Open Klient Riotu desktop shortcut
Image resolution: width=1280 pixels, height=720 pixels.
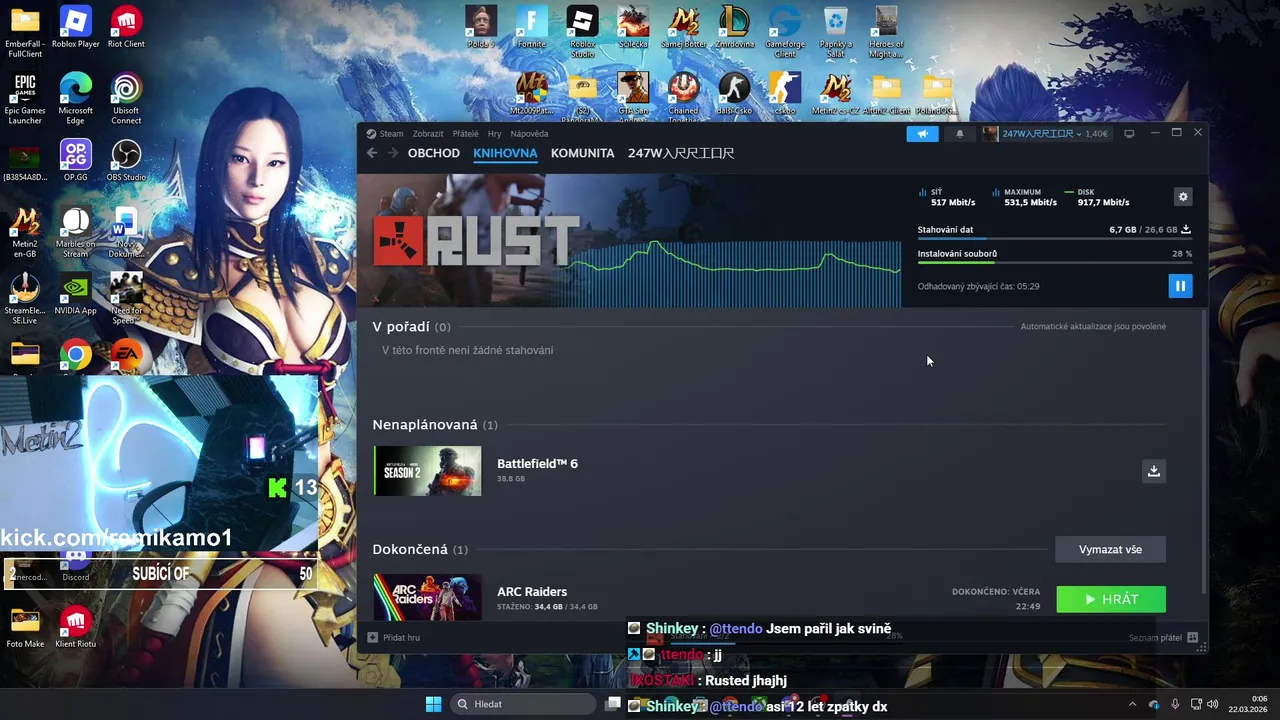76,628
